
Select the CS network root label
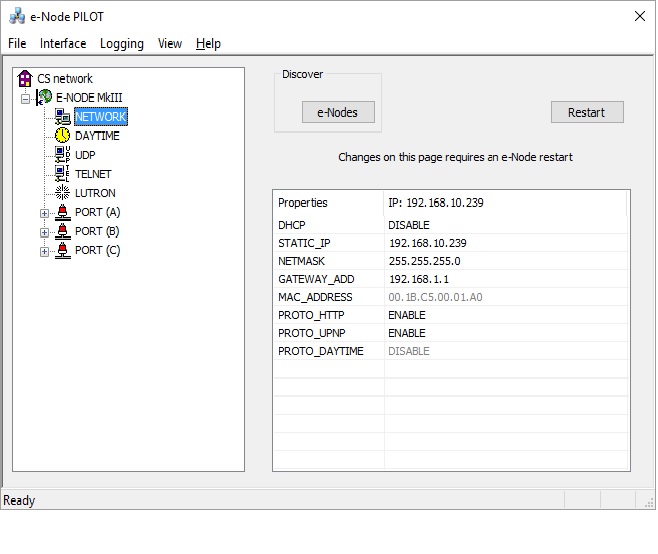point(65,78)
